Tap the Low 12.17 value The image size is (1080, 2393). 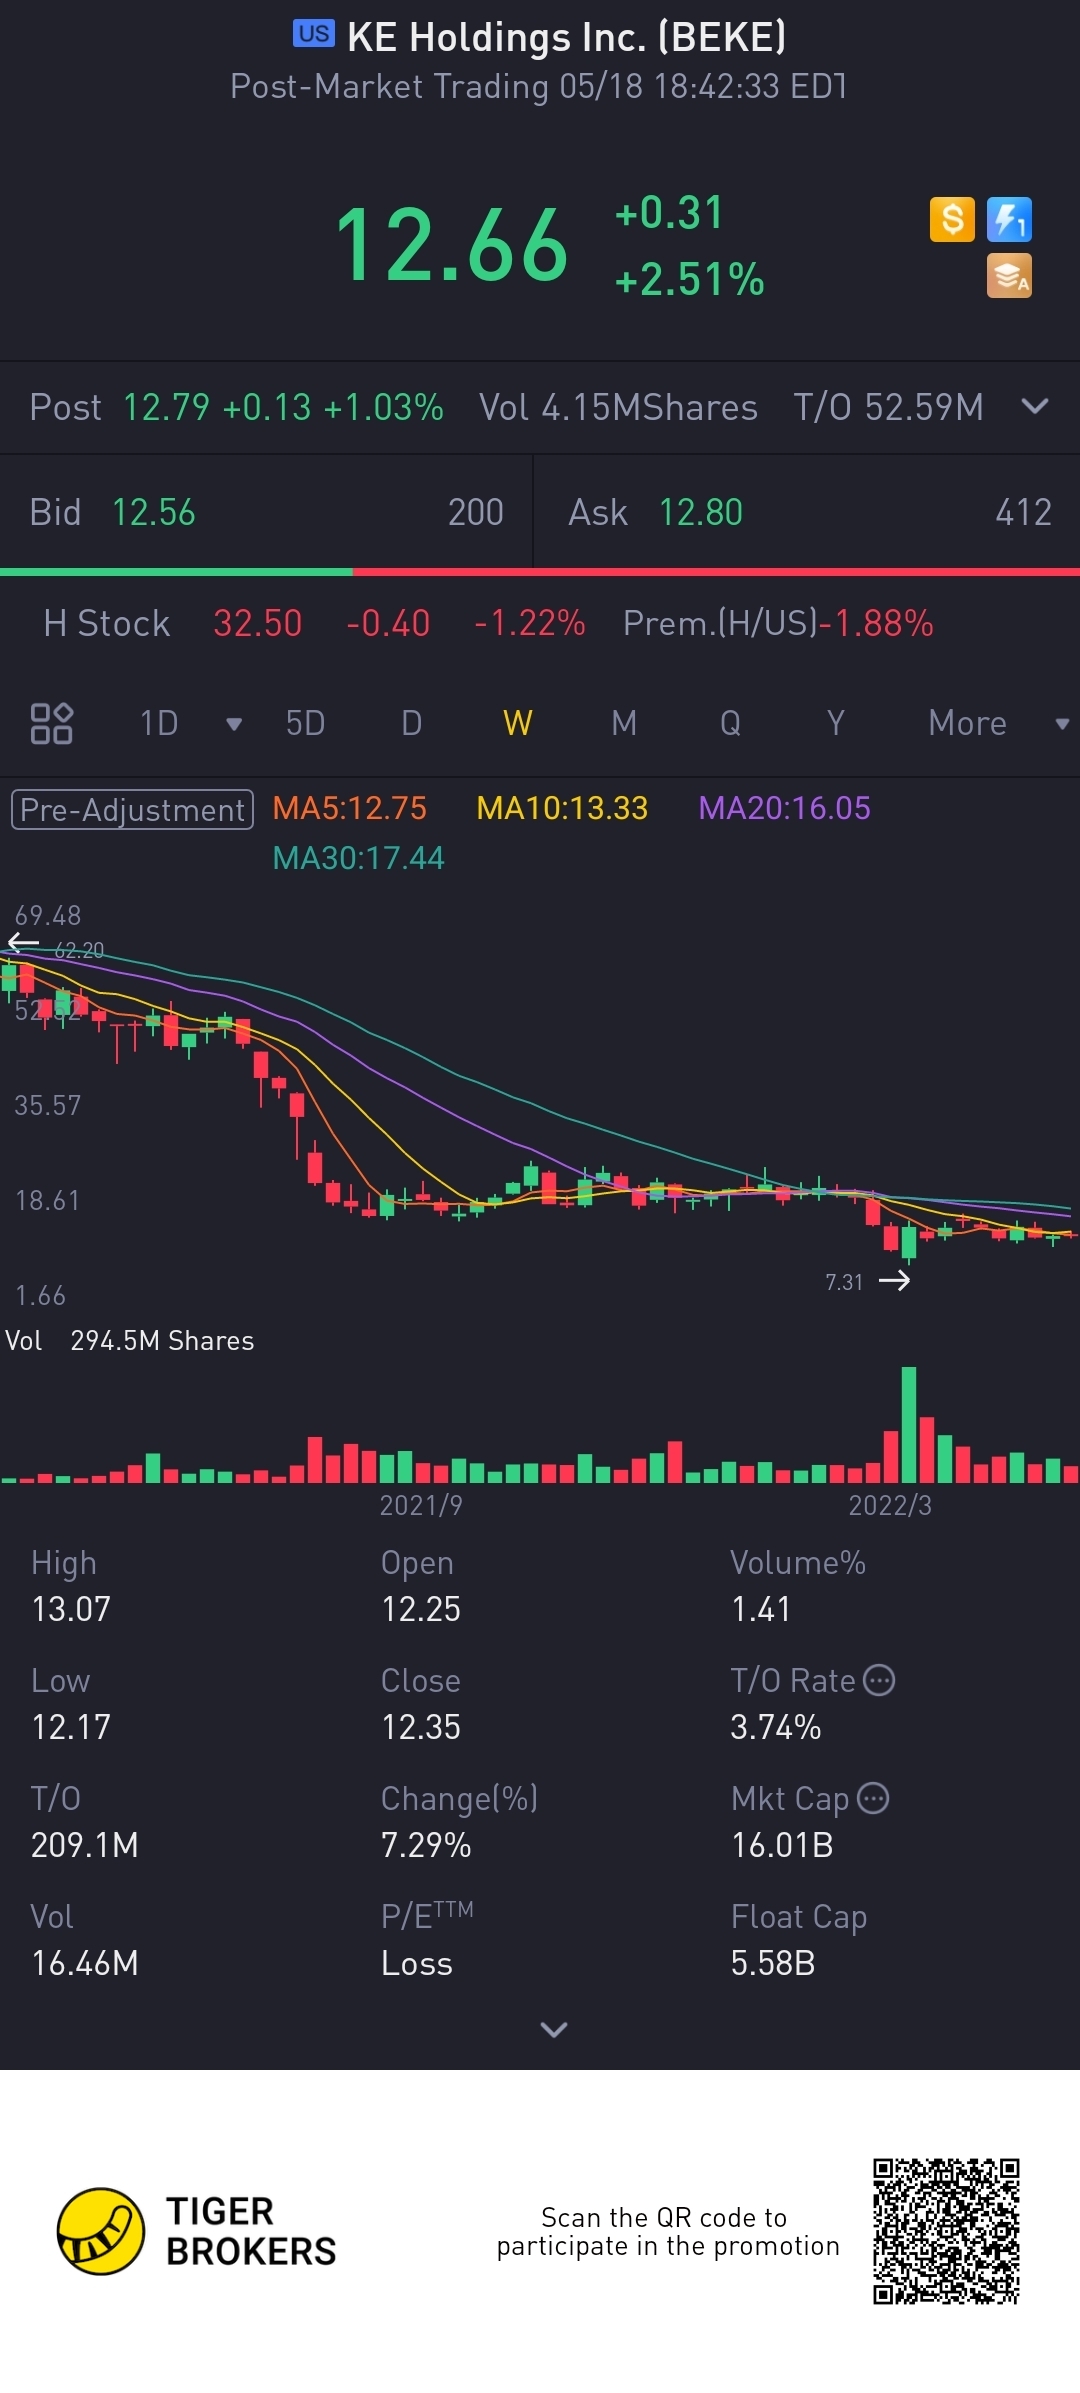point(71,1727)
